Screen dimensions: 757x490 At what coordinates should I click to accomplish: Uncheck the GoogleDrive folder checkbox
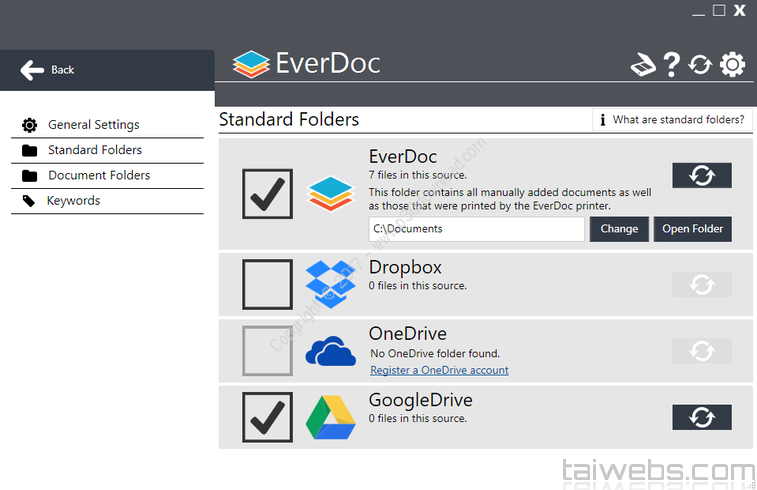(268, 417)
